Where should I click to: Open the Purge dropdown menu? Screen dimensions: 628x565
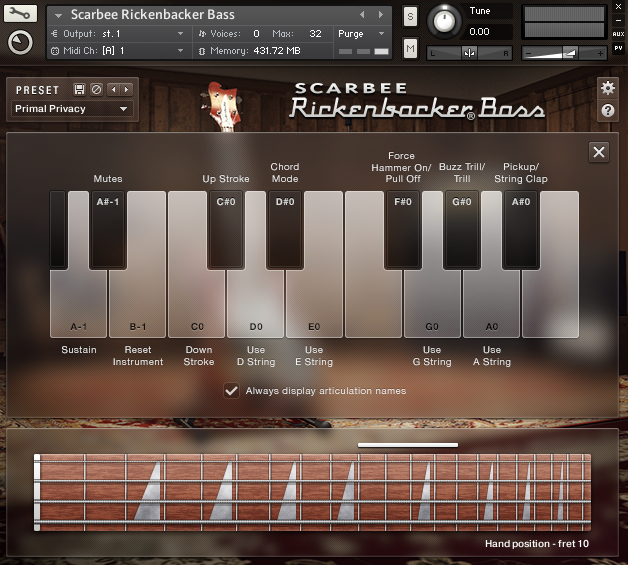pos(362,34)
